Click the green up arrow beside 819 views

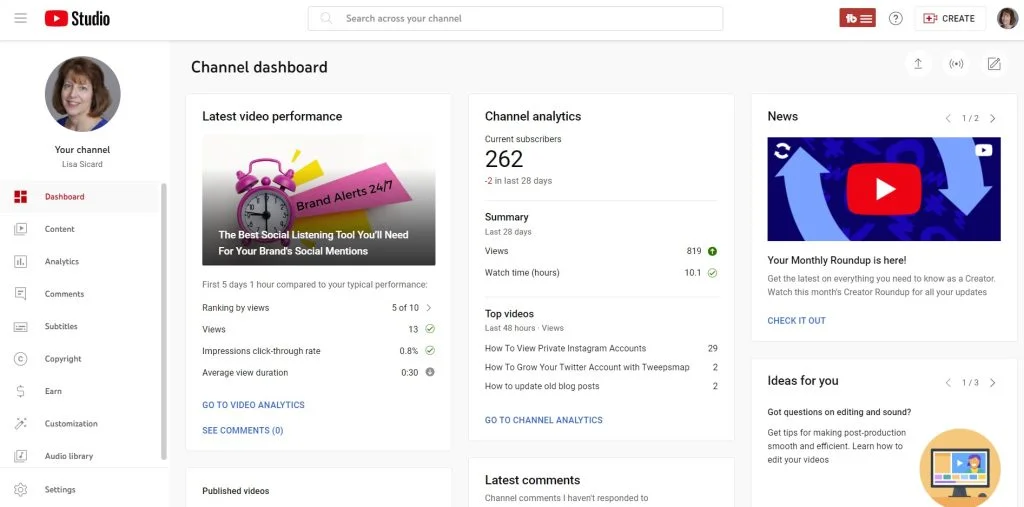[712, 251]
